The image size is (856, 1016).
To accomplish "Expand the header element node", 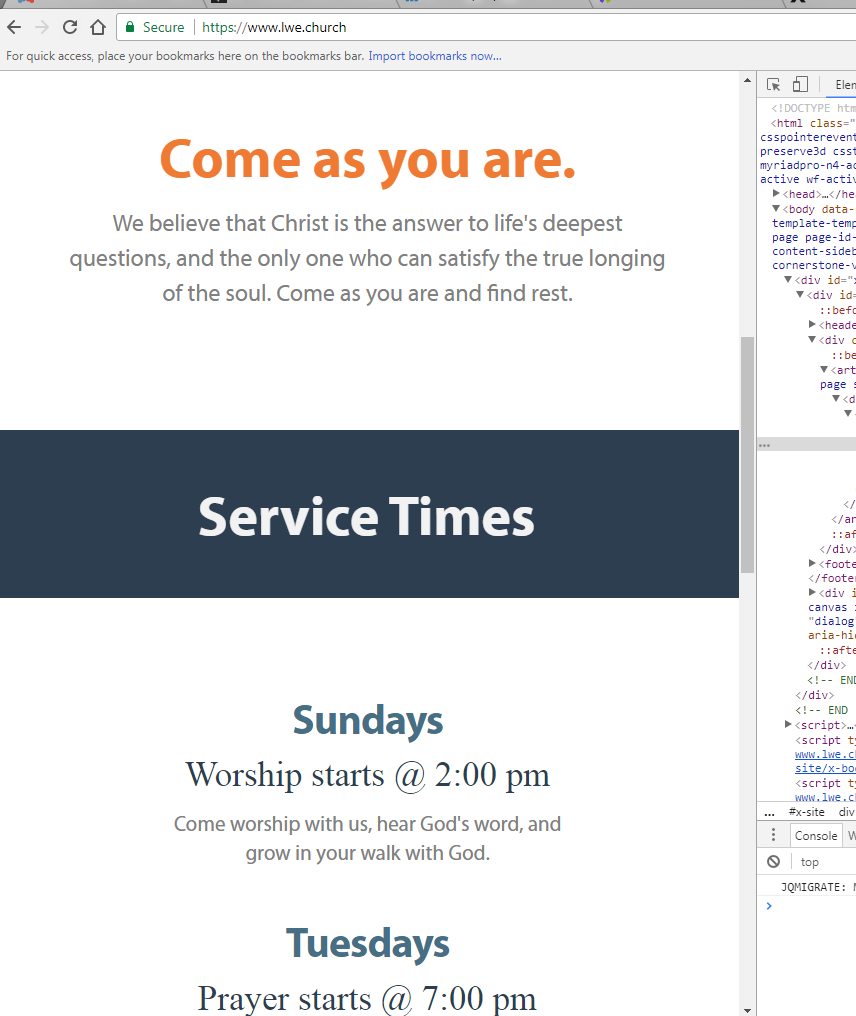I will (813, 324).
